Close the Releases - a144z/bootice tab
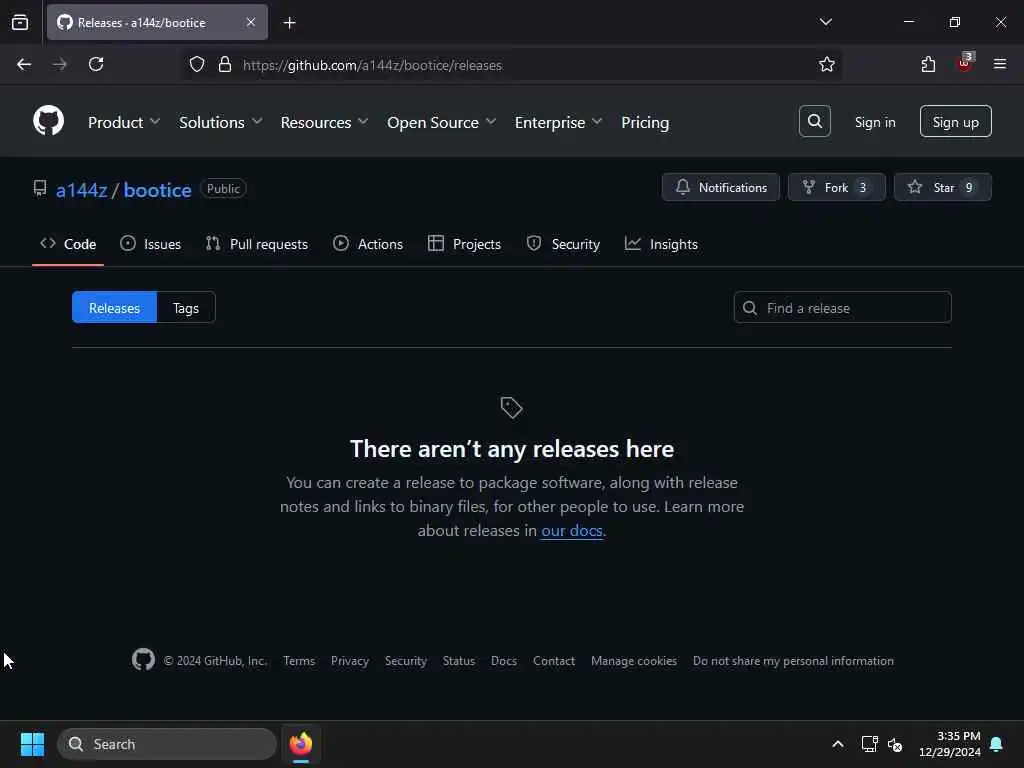This screenshot has height=768, width=1024. [x=251, y=22]
